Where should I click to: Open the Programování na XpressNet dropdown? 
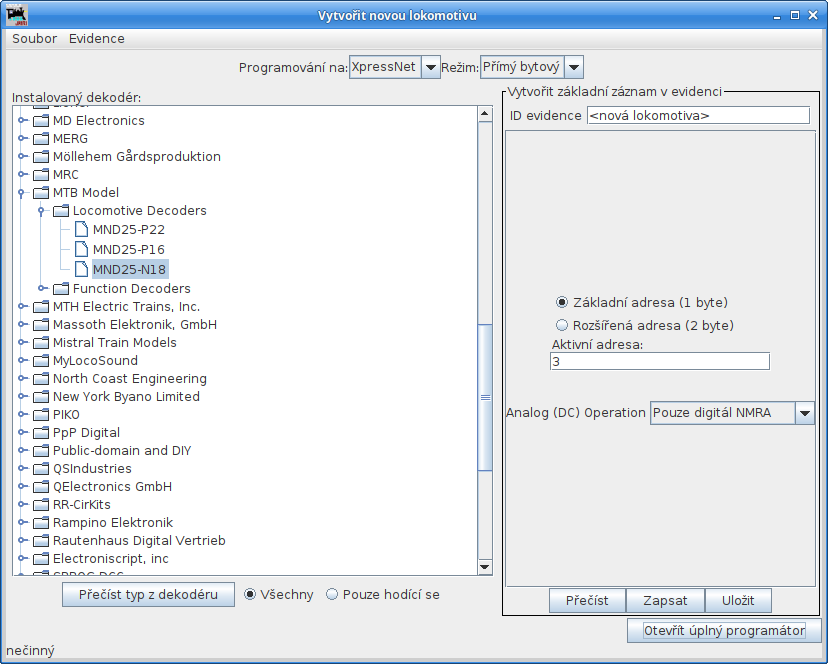coord(430,67)
